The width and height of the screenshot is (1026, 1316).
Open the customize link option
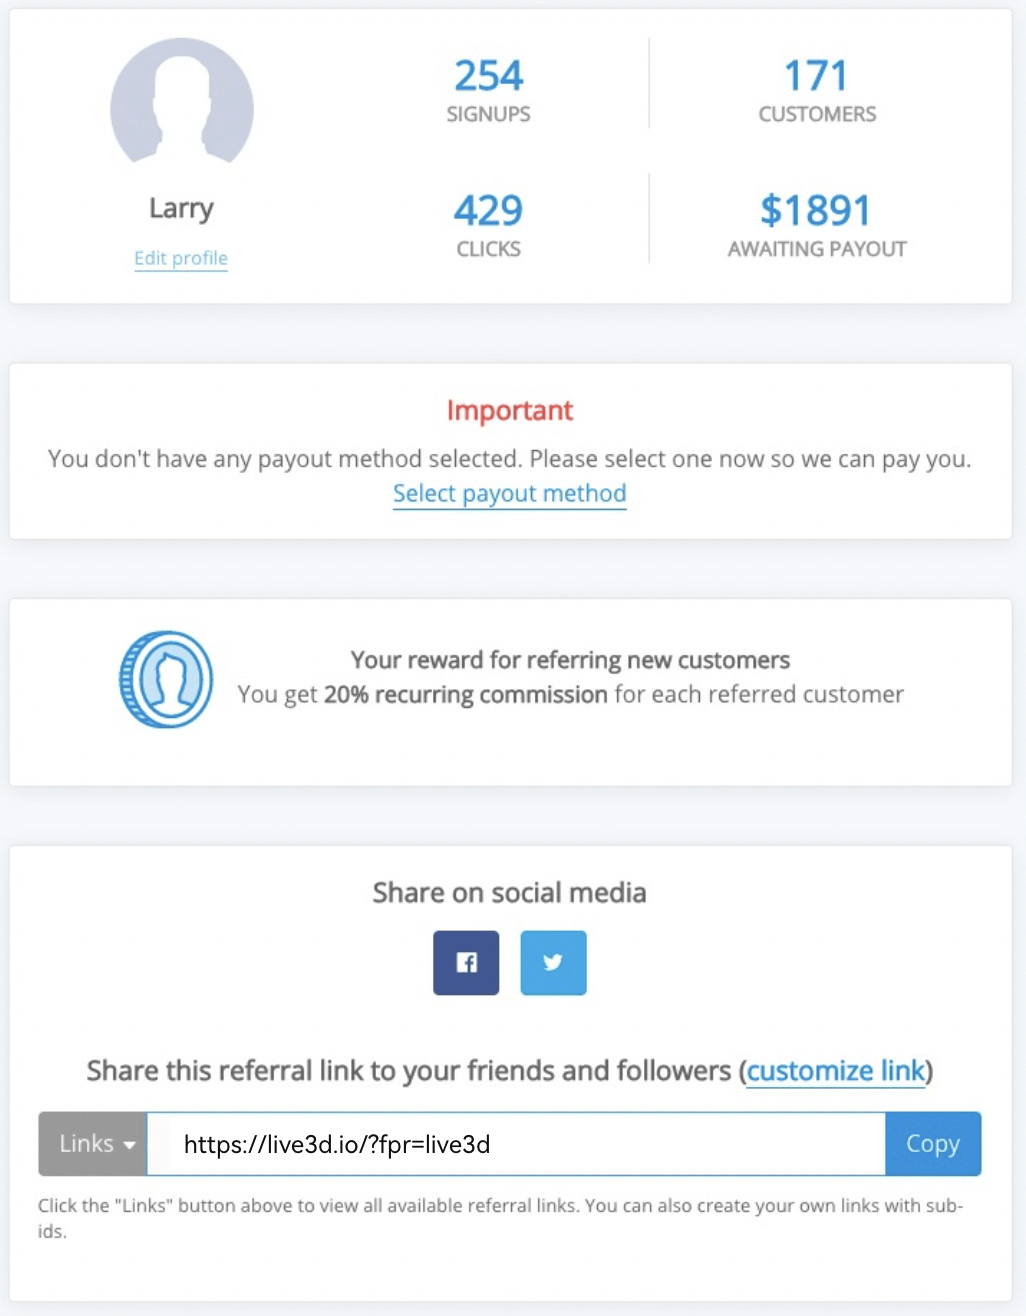coord(836,1071)
